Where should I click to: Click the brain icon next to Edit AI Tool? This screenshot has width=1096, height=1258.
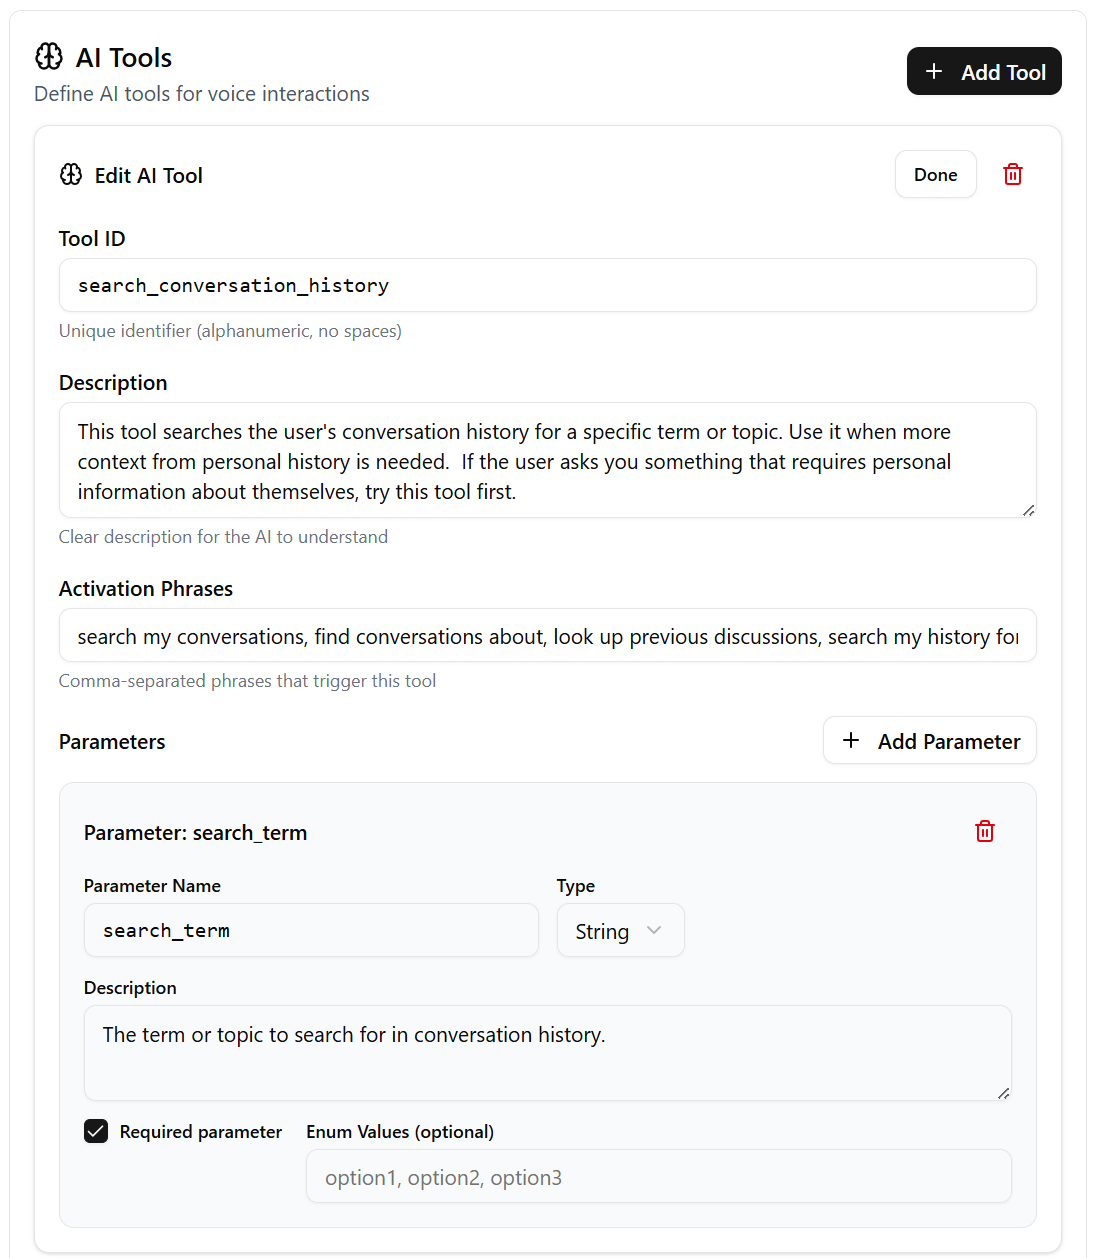70,174
